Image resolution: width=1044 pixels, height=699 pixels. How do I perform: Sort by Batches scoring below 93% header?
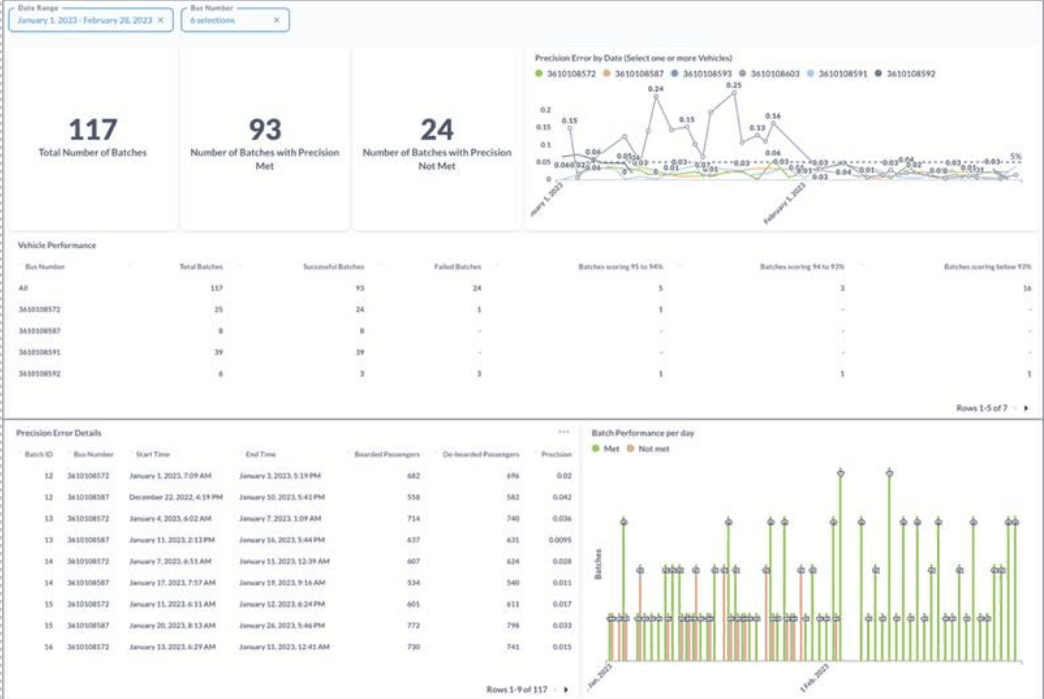coord(987,267)
